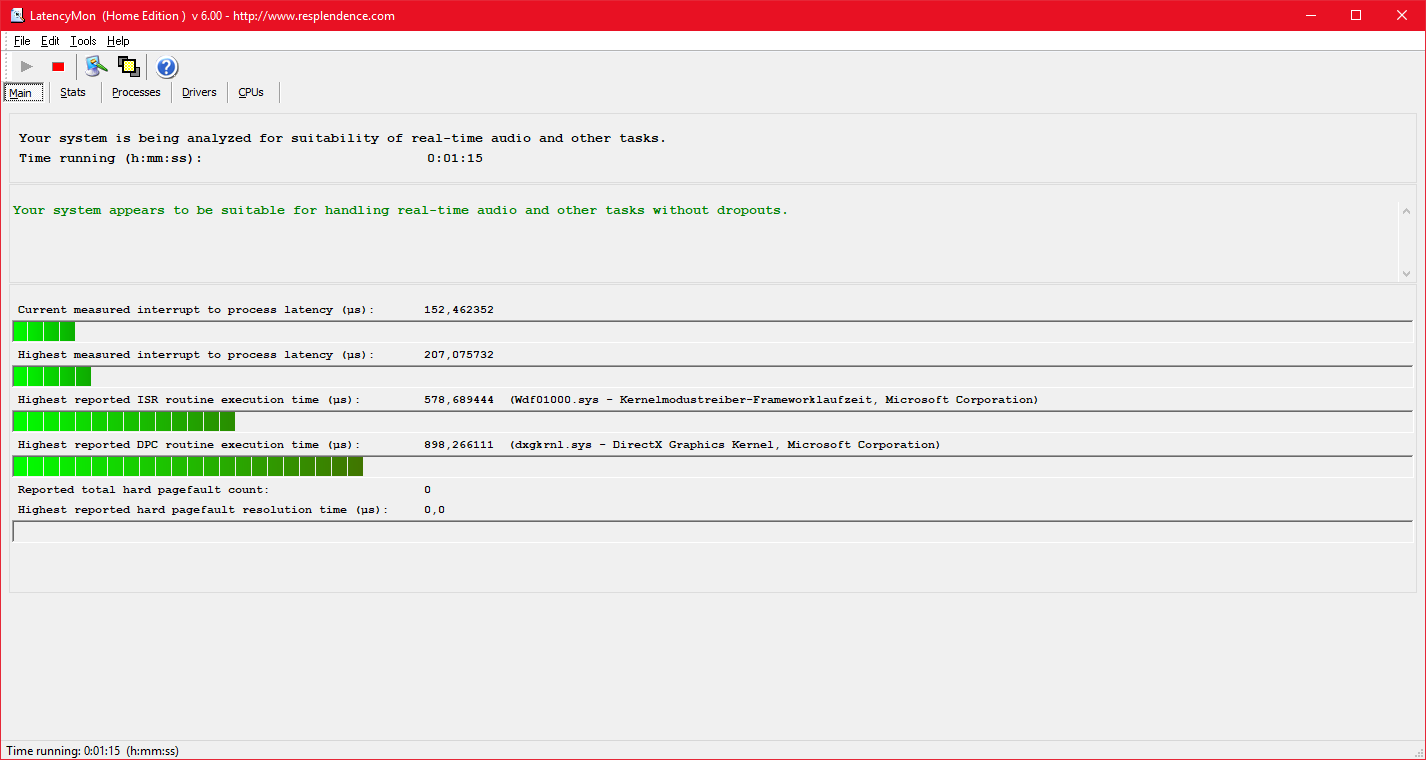Image resolution: width=1426 pixels, height=760 pixels.
Task: Minimize the LatencyMon window
Action: [1310, 15]
